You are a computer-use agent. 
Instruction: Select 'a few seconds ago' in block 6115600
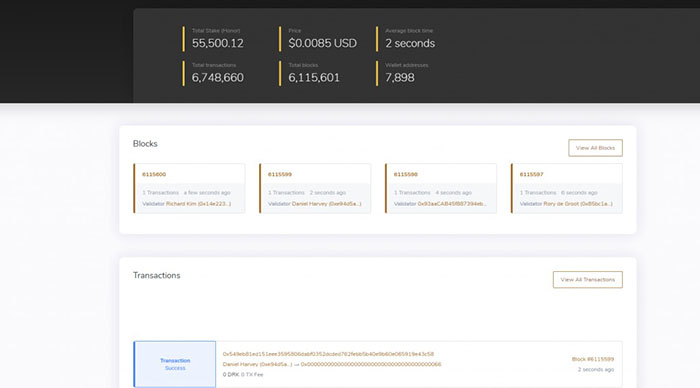pyautogui.click(x=207, y=192)
